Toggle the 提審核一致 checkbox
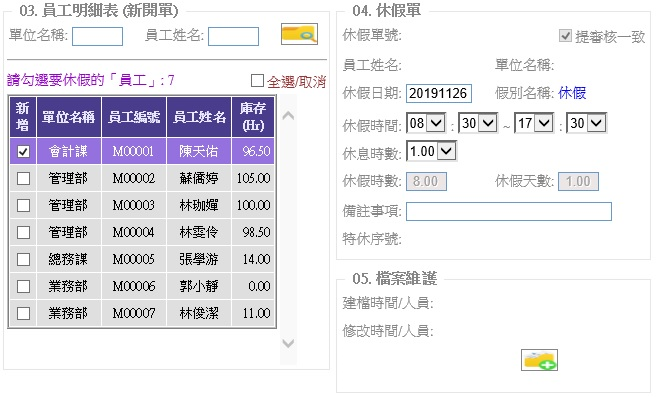 point(565,36)
